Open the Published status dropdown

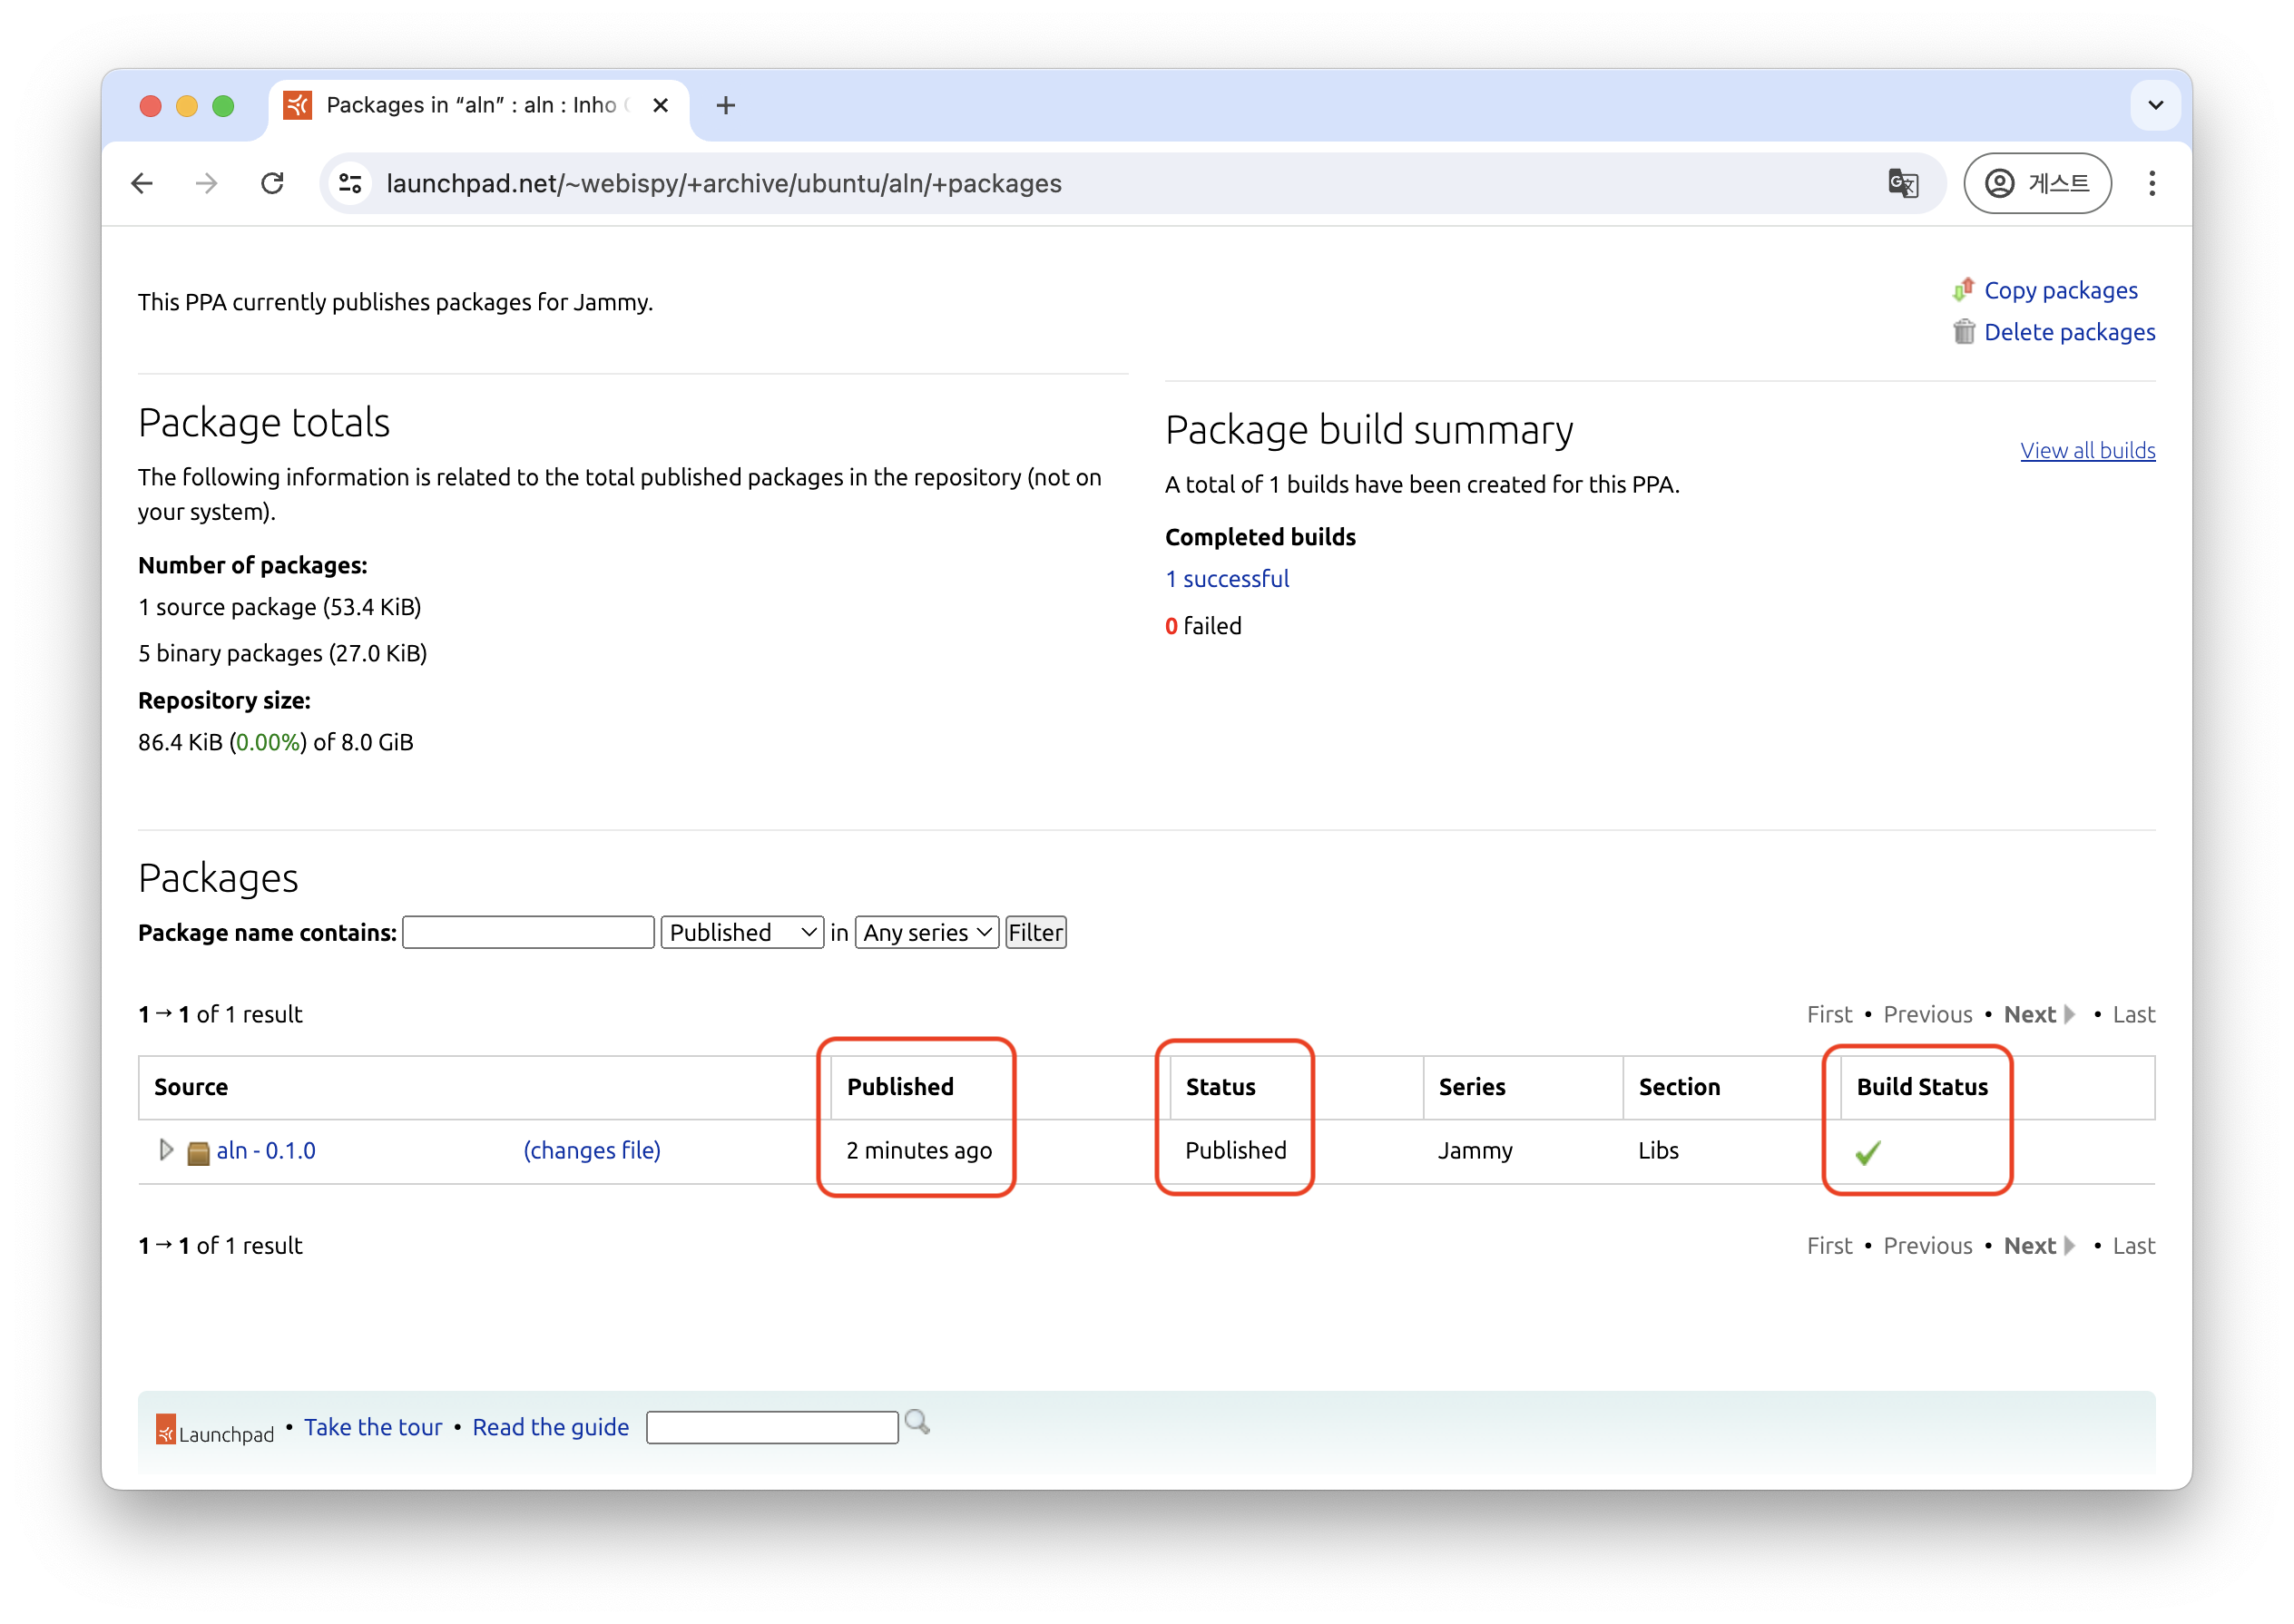[x=742, y=932]
